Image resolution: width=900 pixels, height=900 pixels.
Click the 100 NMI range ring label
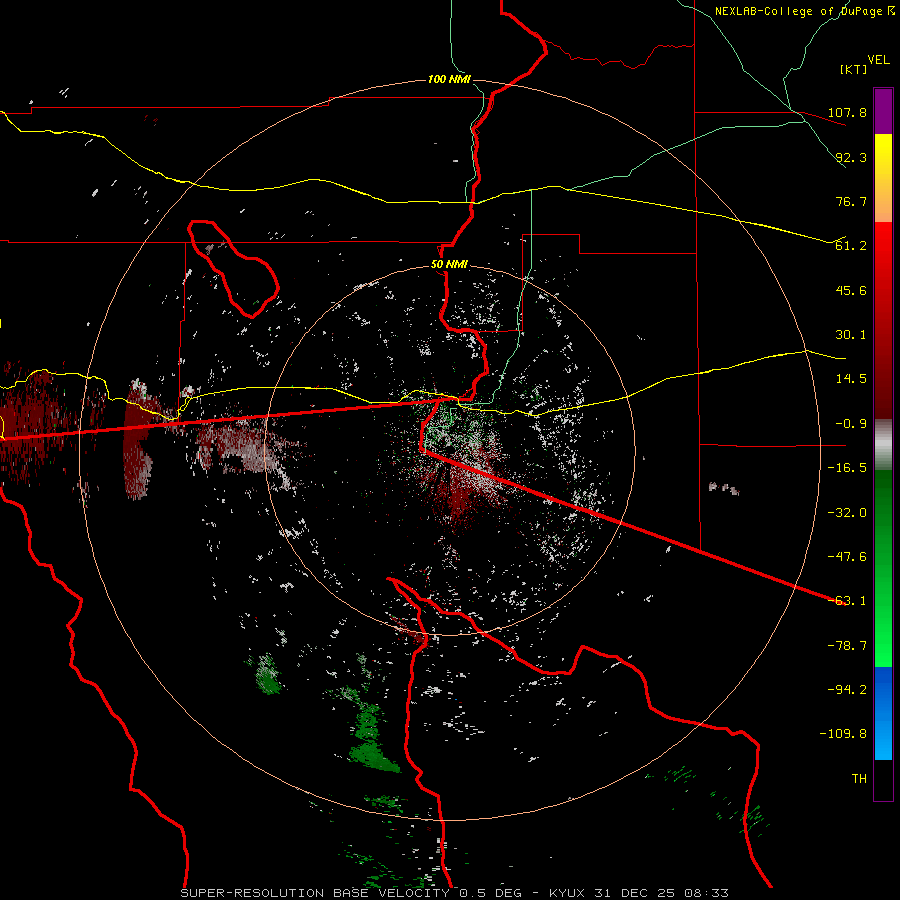449,79
